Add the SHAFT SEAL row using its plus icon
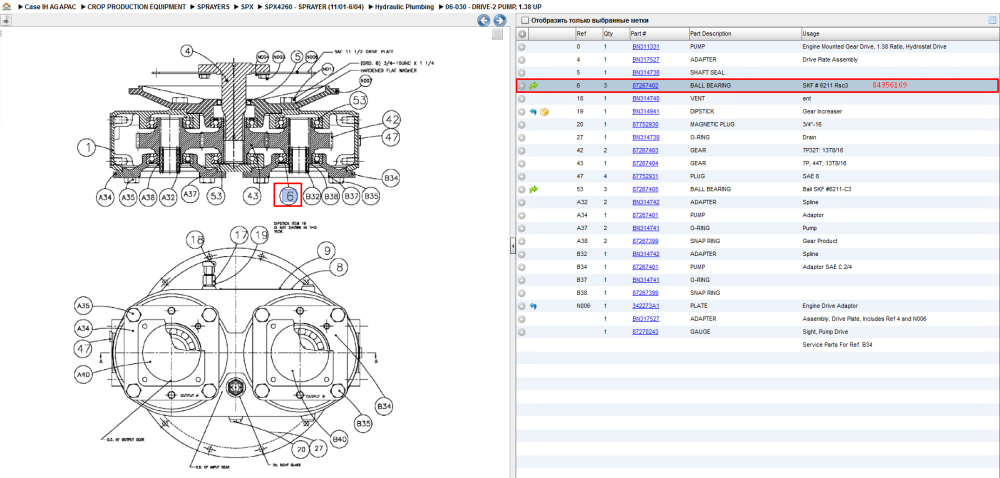Viewport: 1000px width, 478px height. (x=522, y=73)
